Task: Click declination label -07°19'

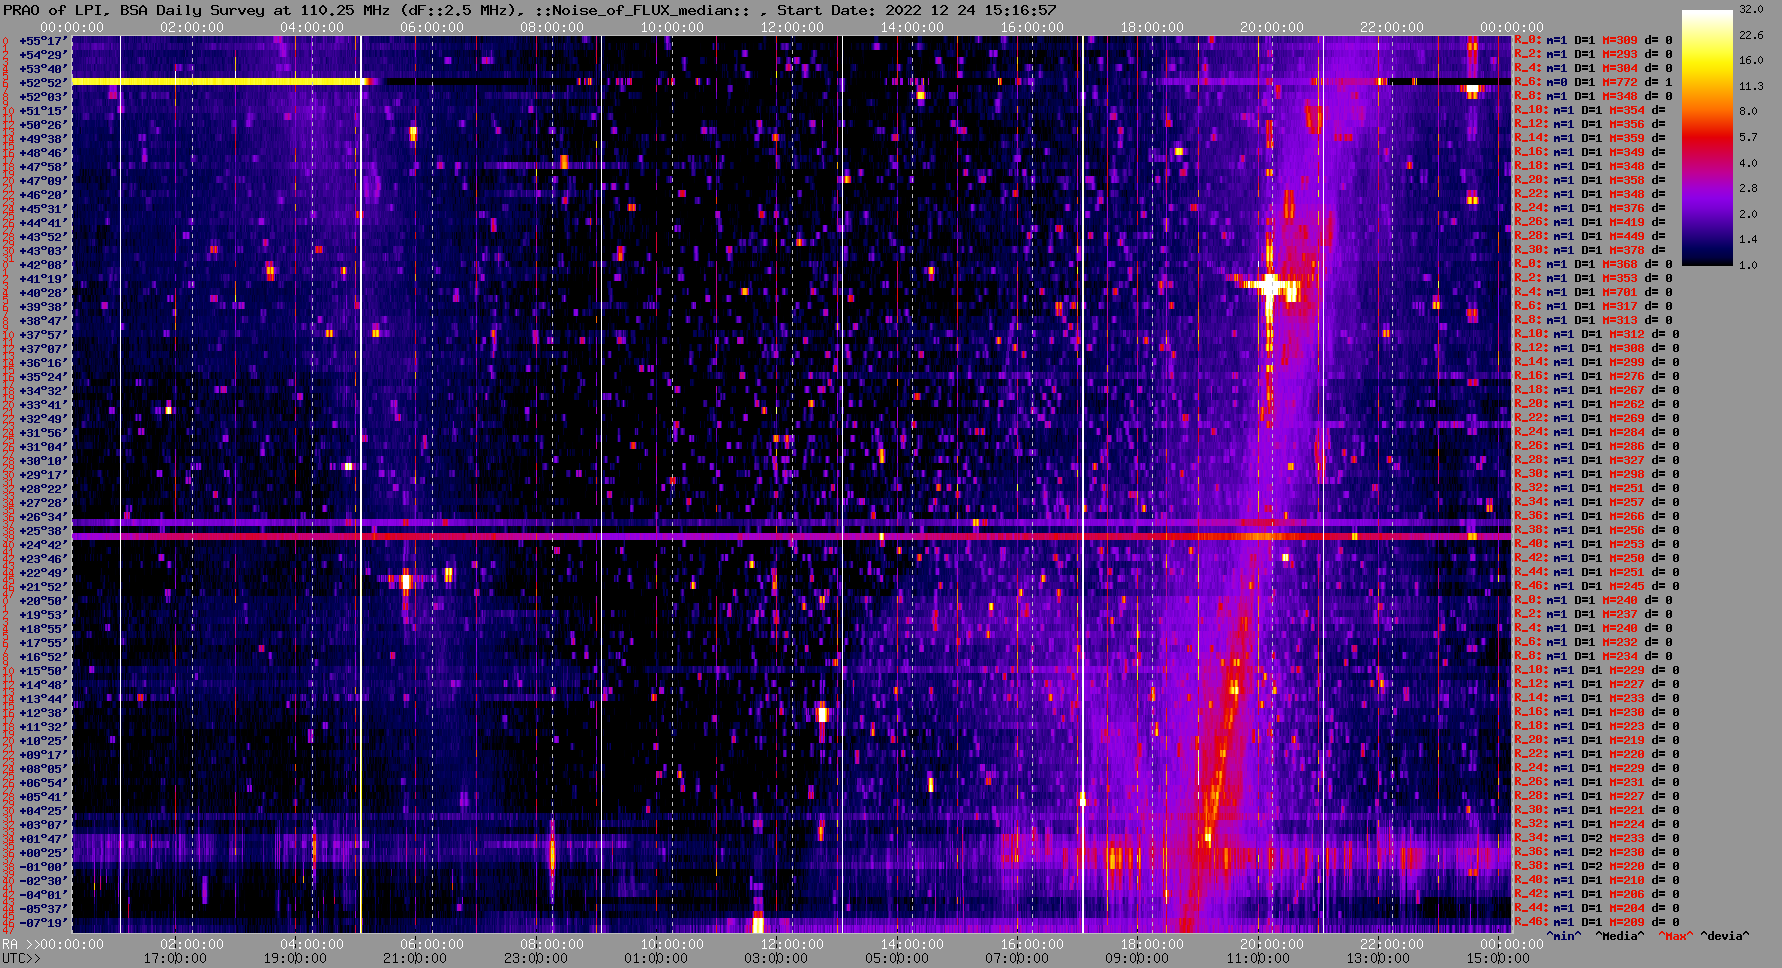Action: click(43, 923)
